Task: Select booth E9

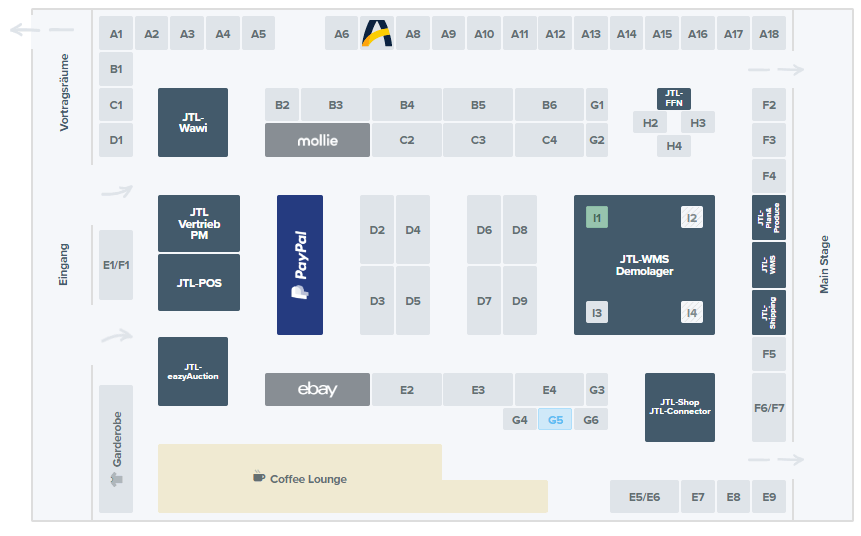Action: pyautogui.click(x=769, y=496)
